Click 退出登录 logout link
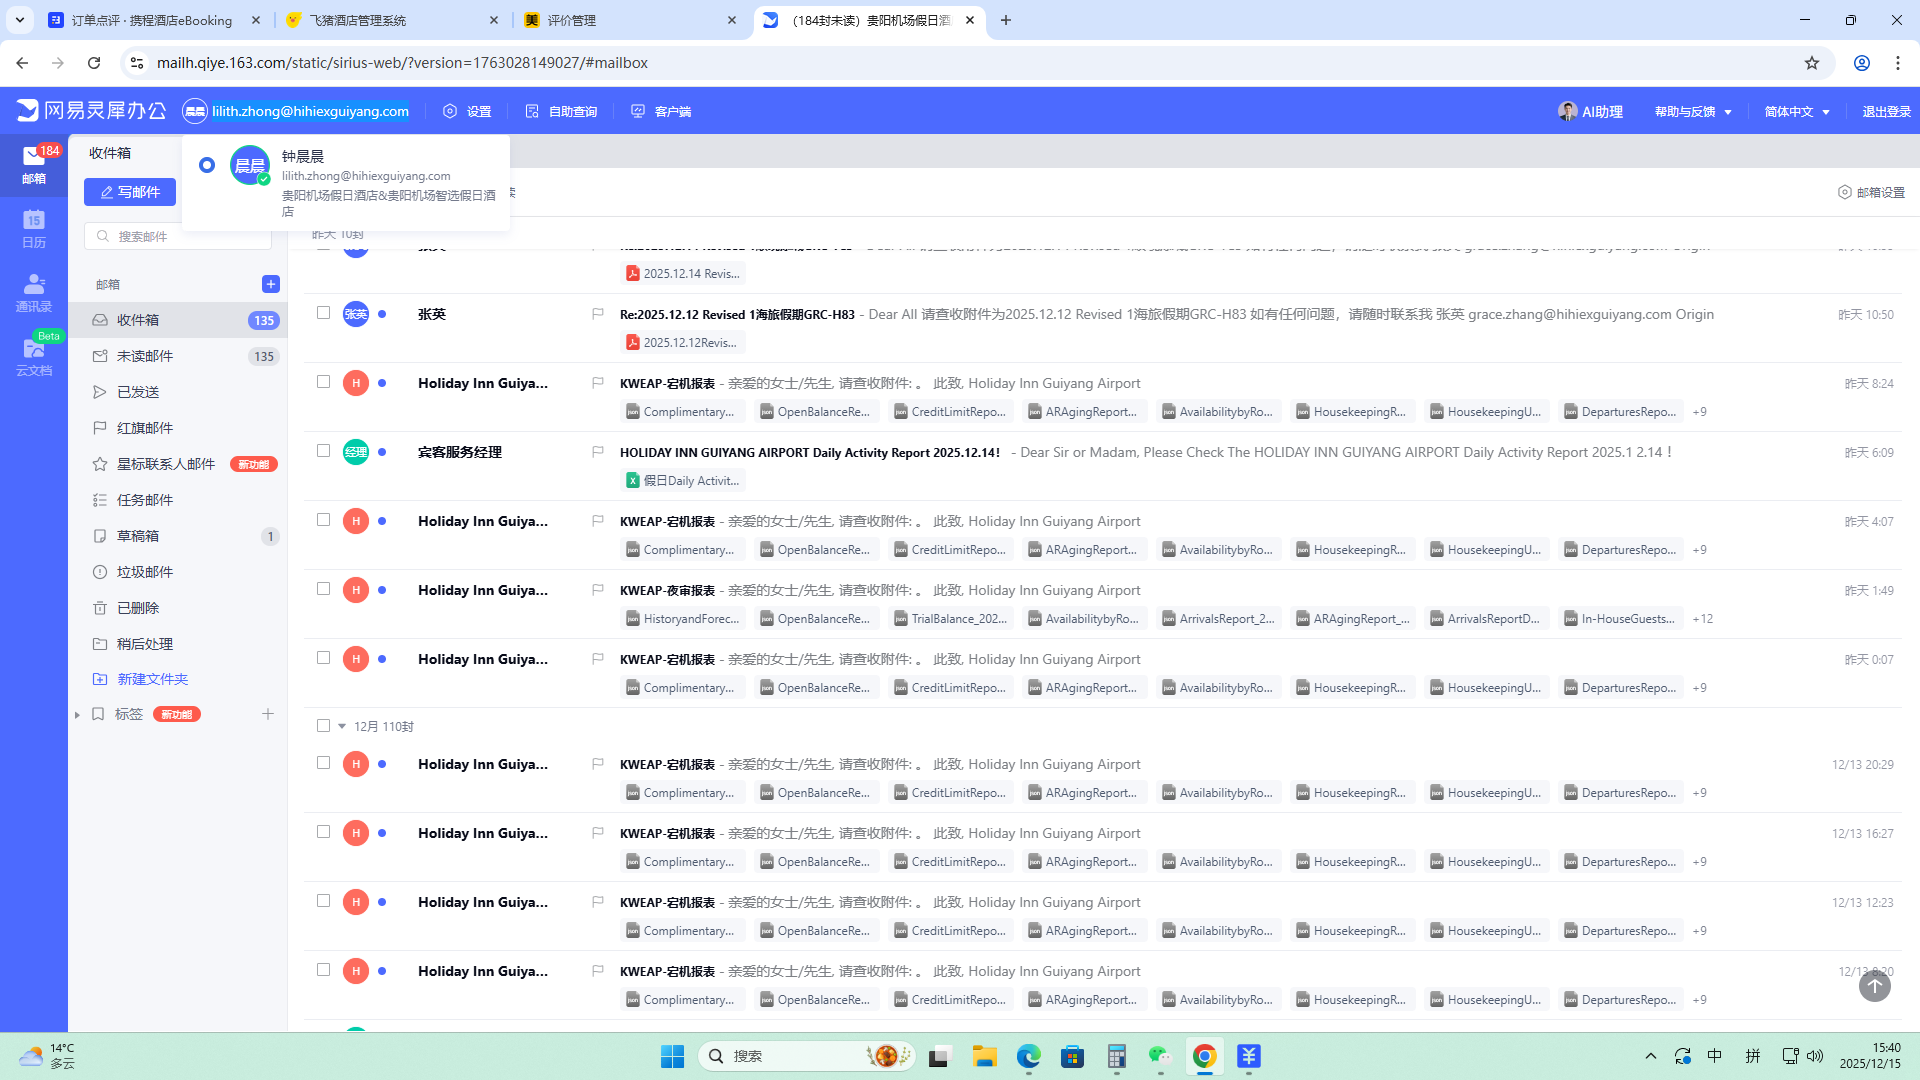1920x1080 pixels. (x=1886, y=111)
